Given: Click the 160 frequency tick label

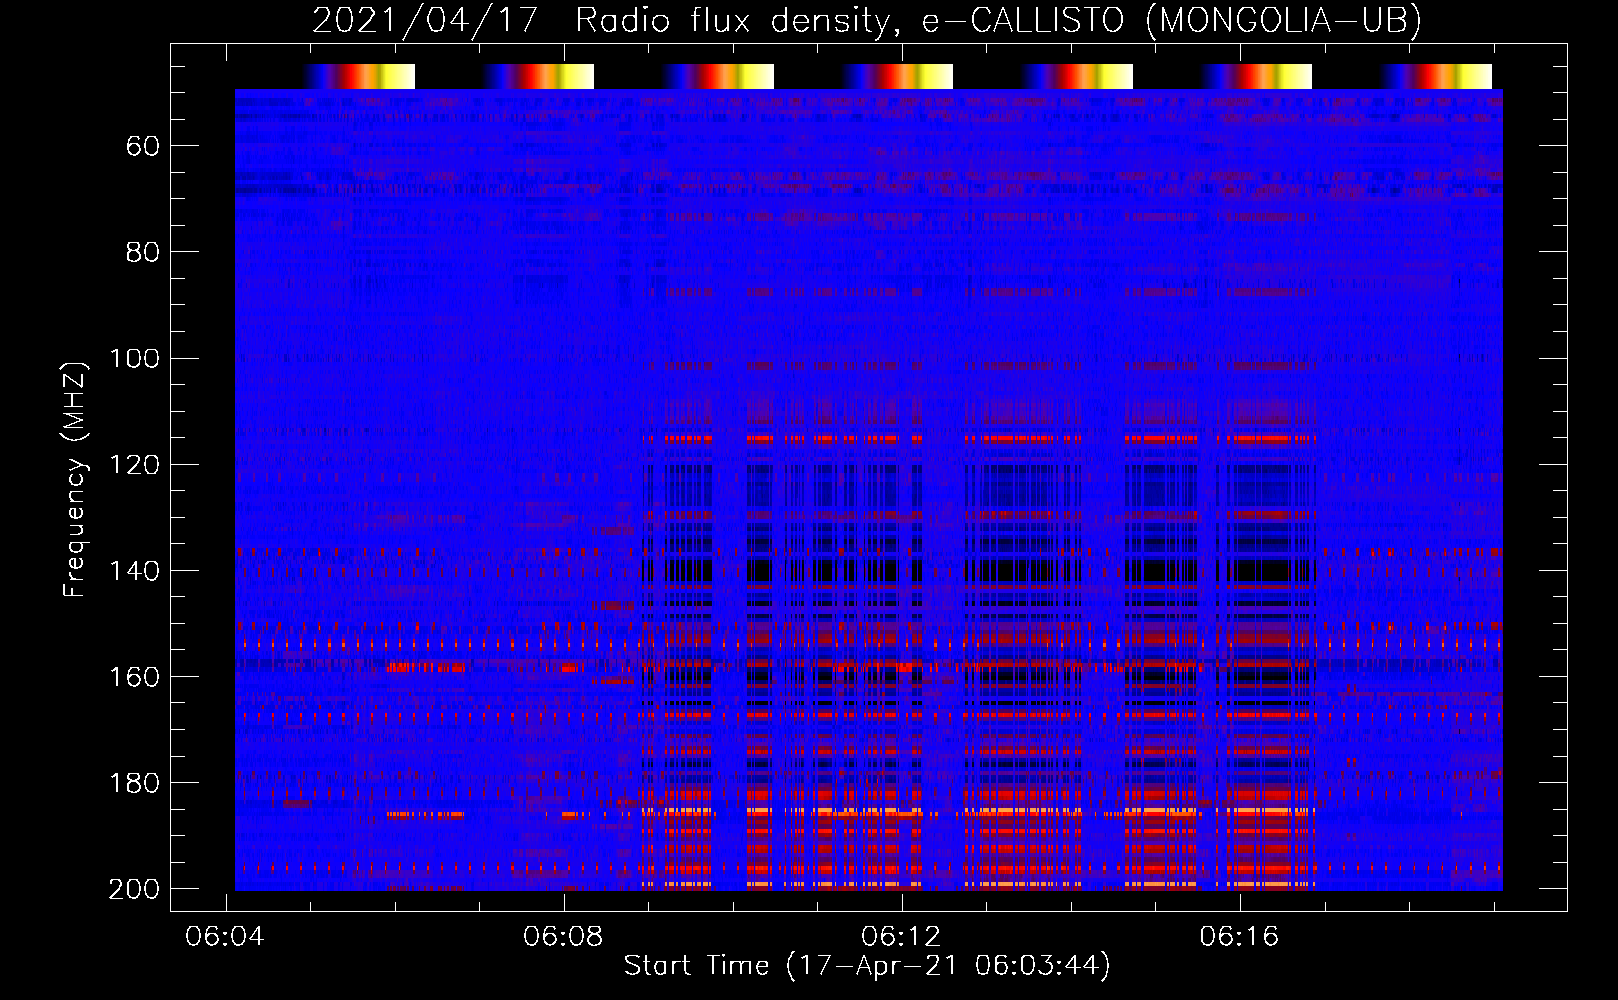Looking at the screenshot, I should coord(135,676).
